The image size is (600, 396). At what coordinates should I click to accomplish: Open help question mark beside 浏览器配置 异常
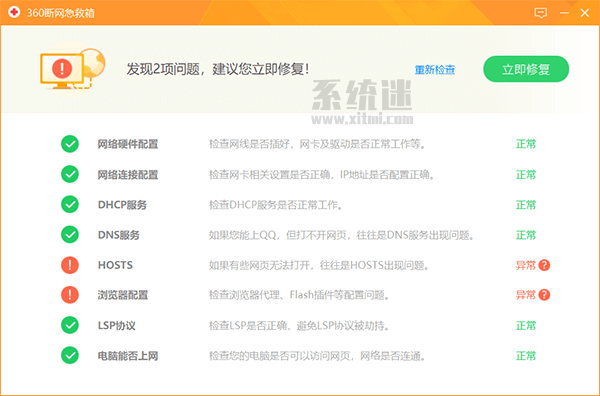[544, 295]
